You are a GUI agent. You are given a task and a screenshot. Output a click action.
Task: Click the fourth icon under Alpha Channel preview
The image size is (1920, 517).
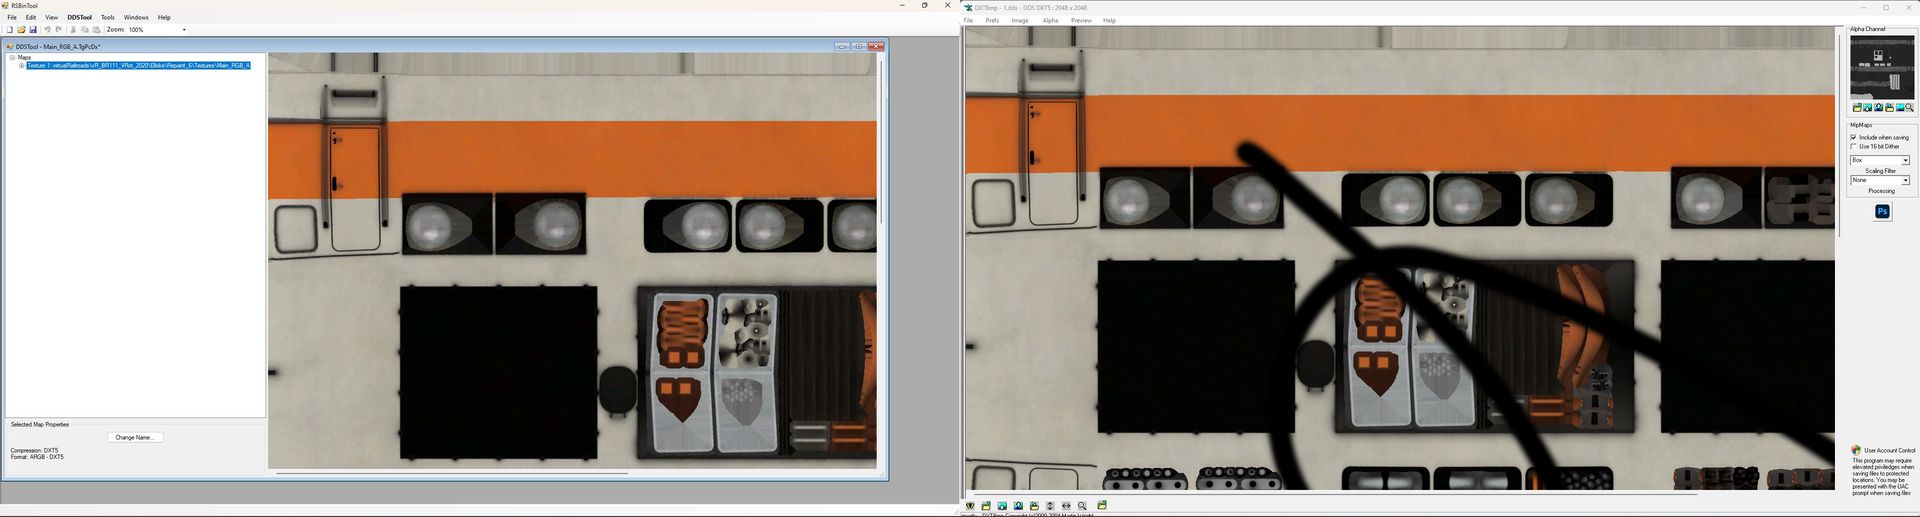click(x=1889, y=108)
